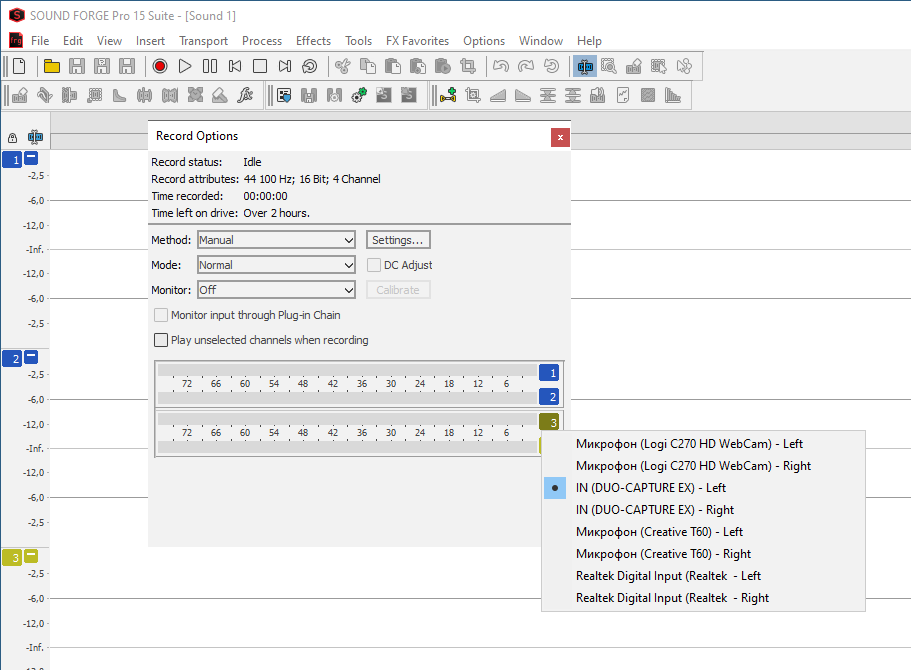
Task: Click meter channel 1 input button
Action: coord(548,372)
